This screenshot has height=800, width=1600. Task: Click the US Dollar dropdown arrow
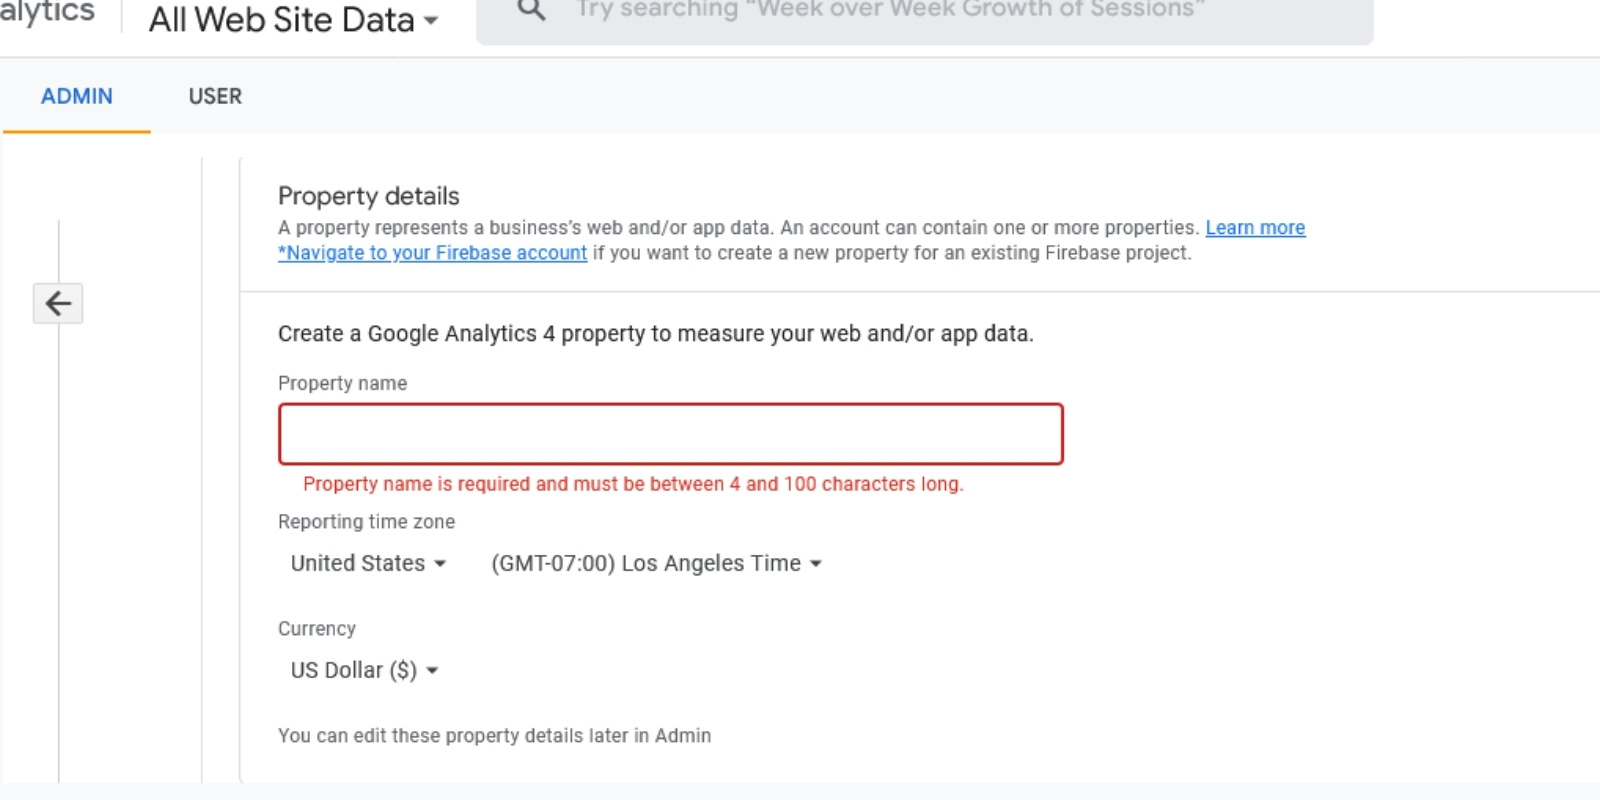point(432,670)
